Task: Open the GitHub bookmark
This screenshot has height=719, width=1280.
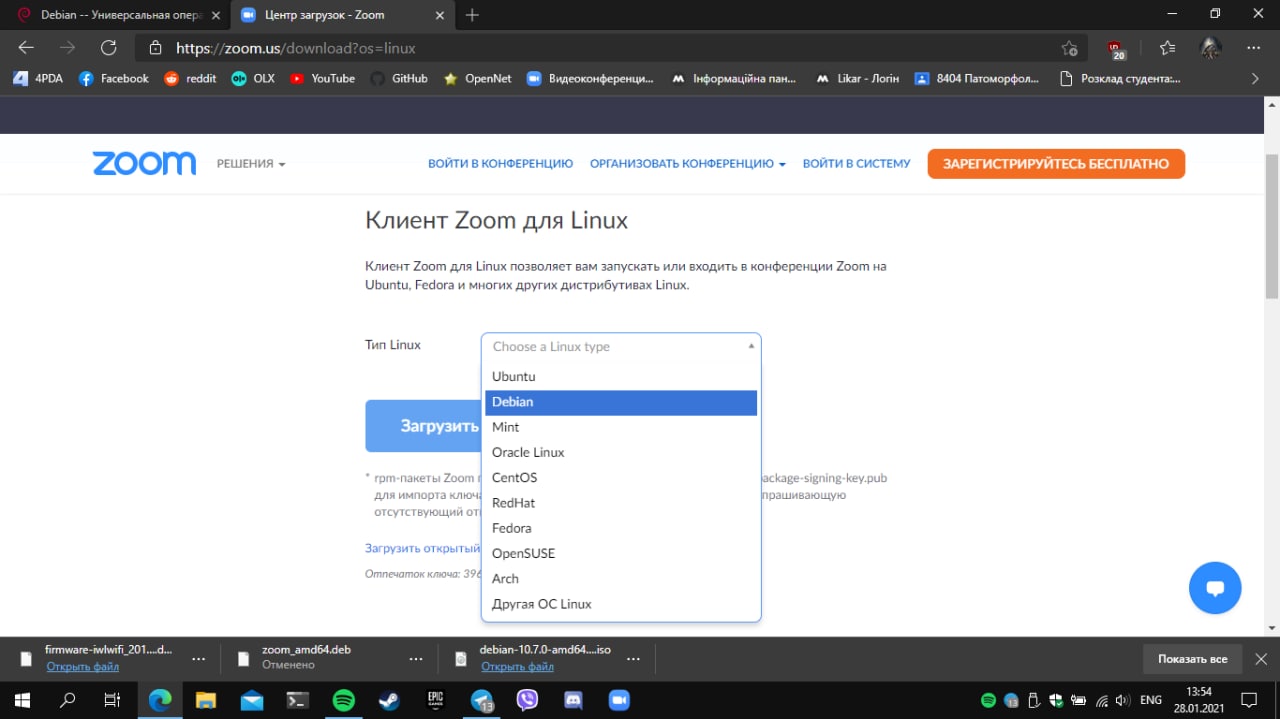Action: (399, 78)
